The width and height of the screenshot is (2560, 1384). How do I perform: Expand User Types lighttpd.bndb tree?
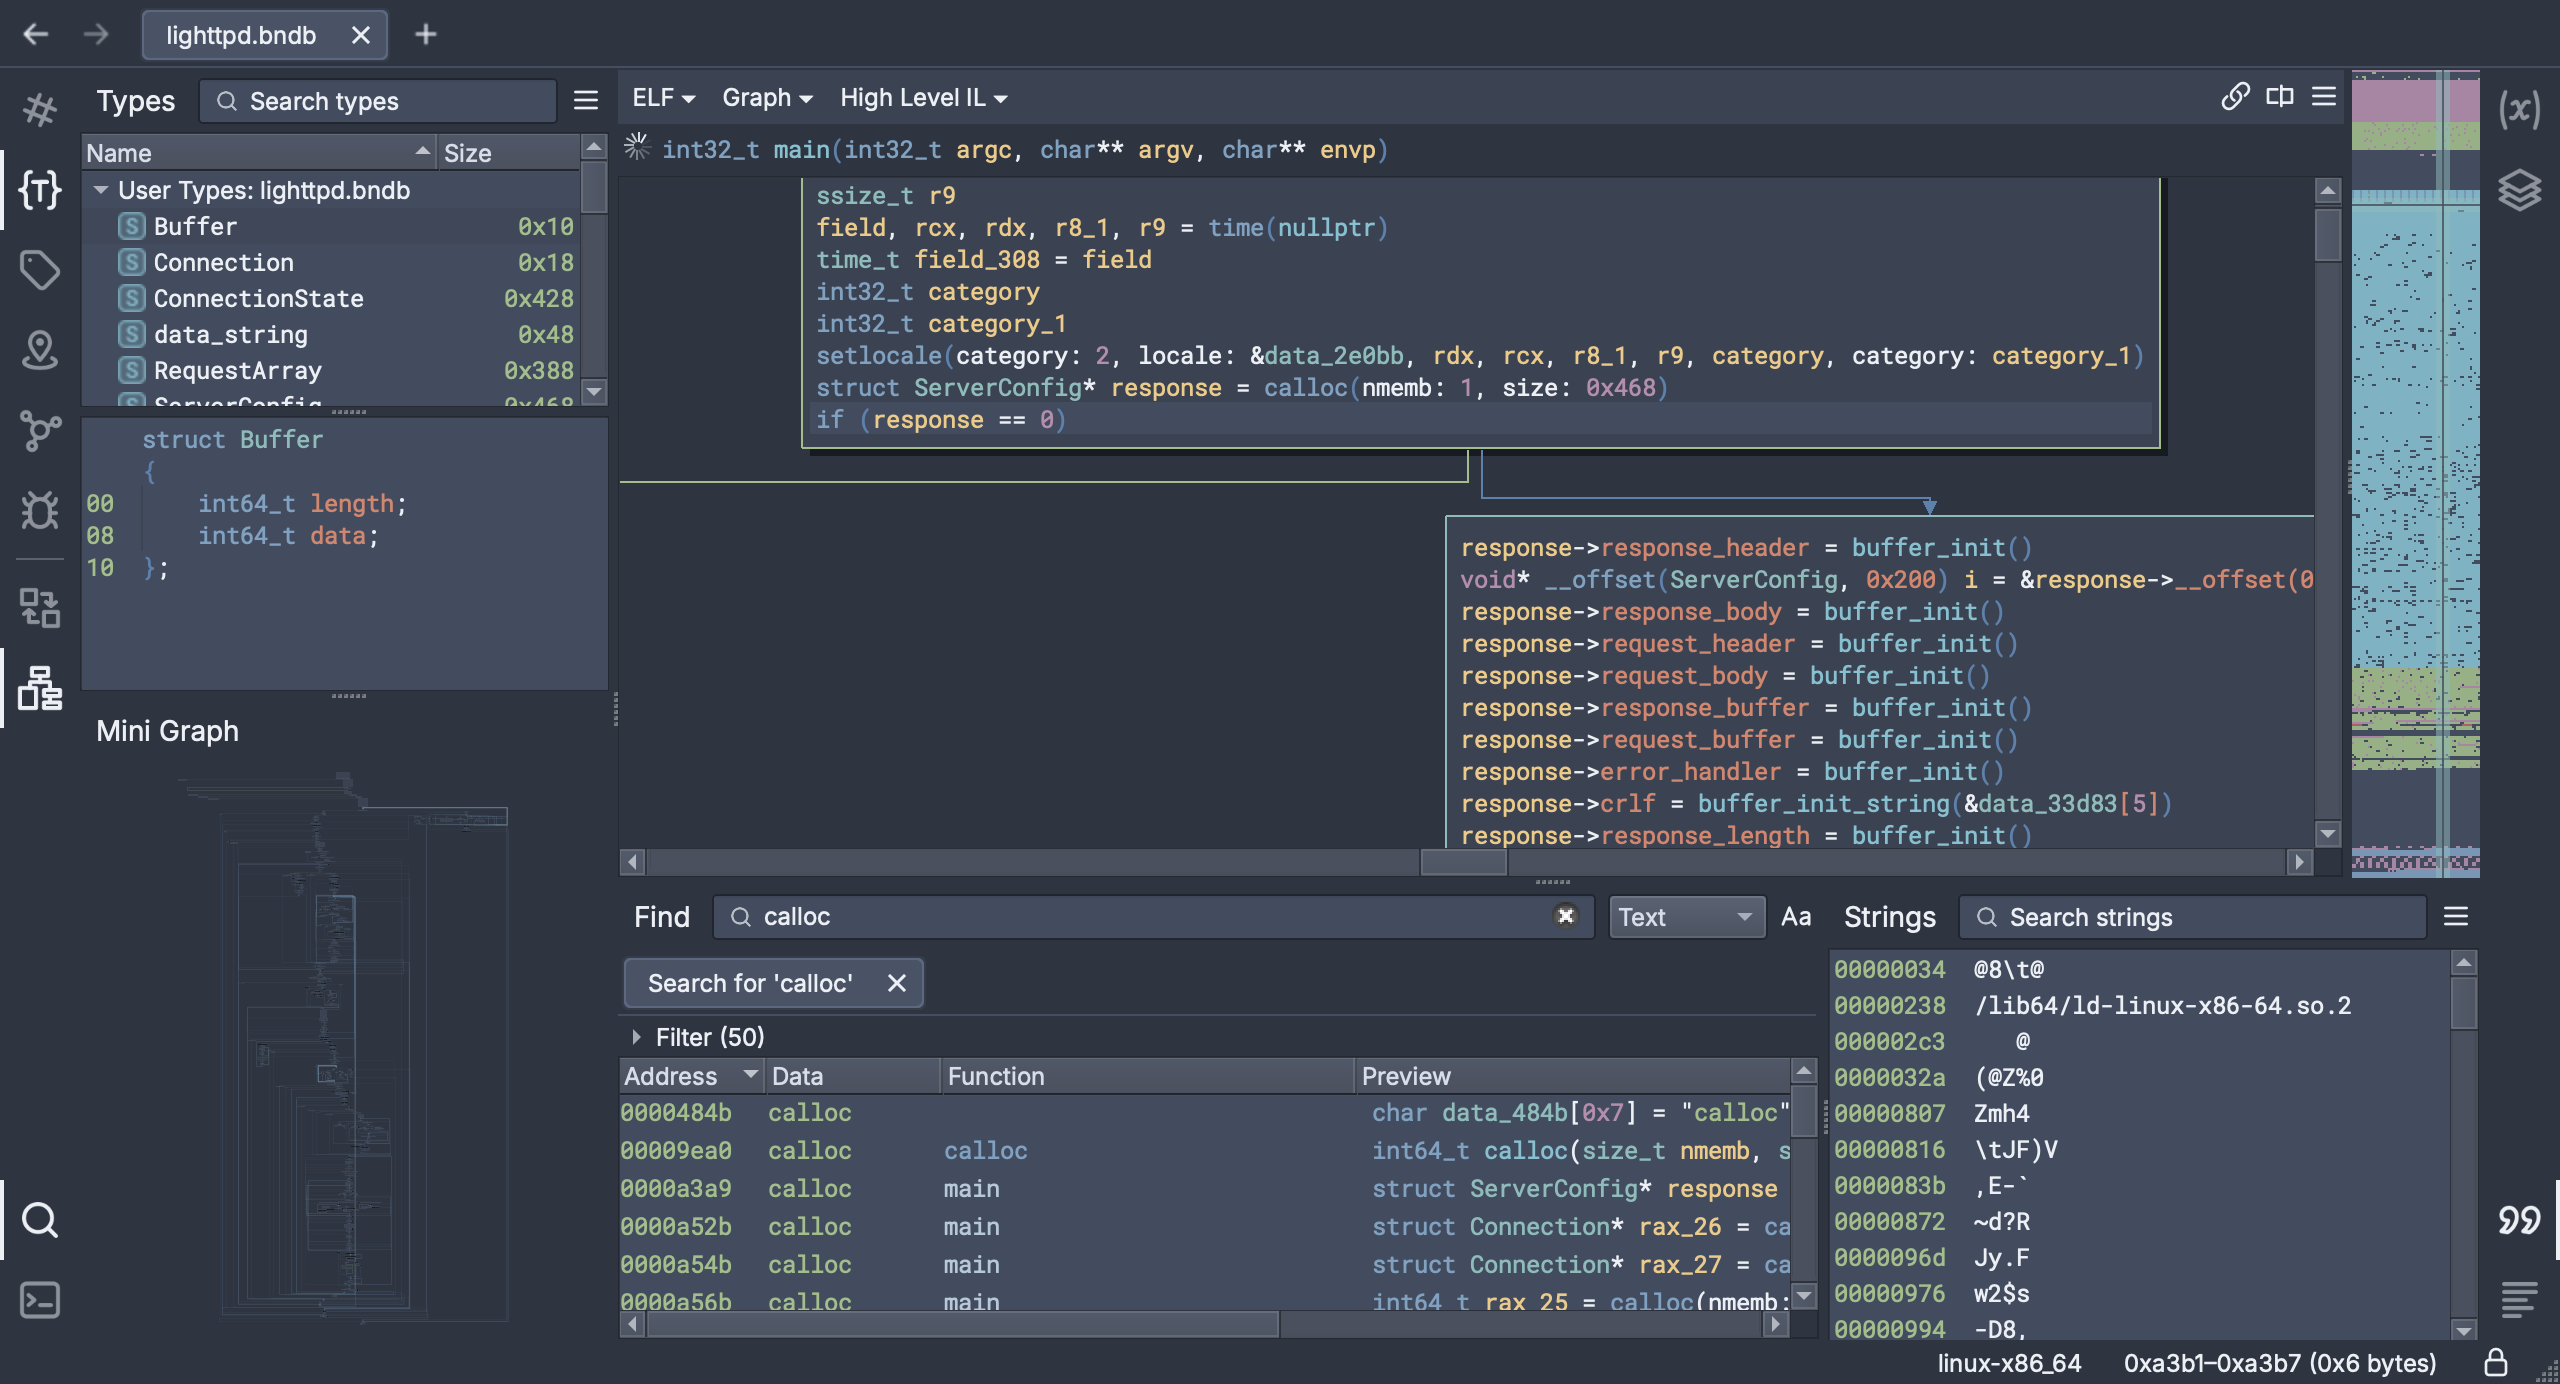click(x=97, y=189)
